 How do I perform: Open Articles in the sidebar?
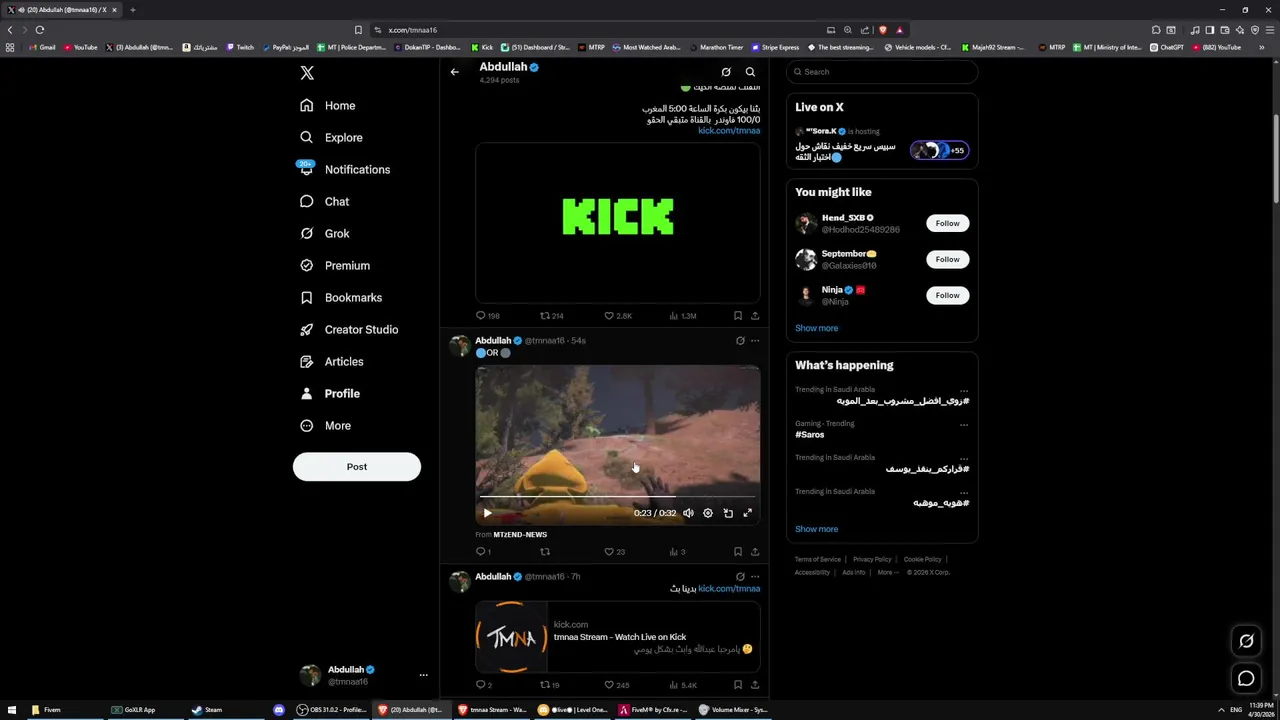click(330, 361)
